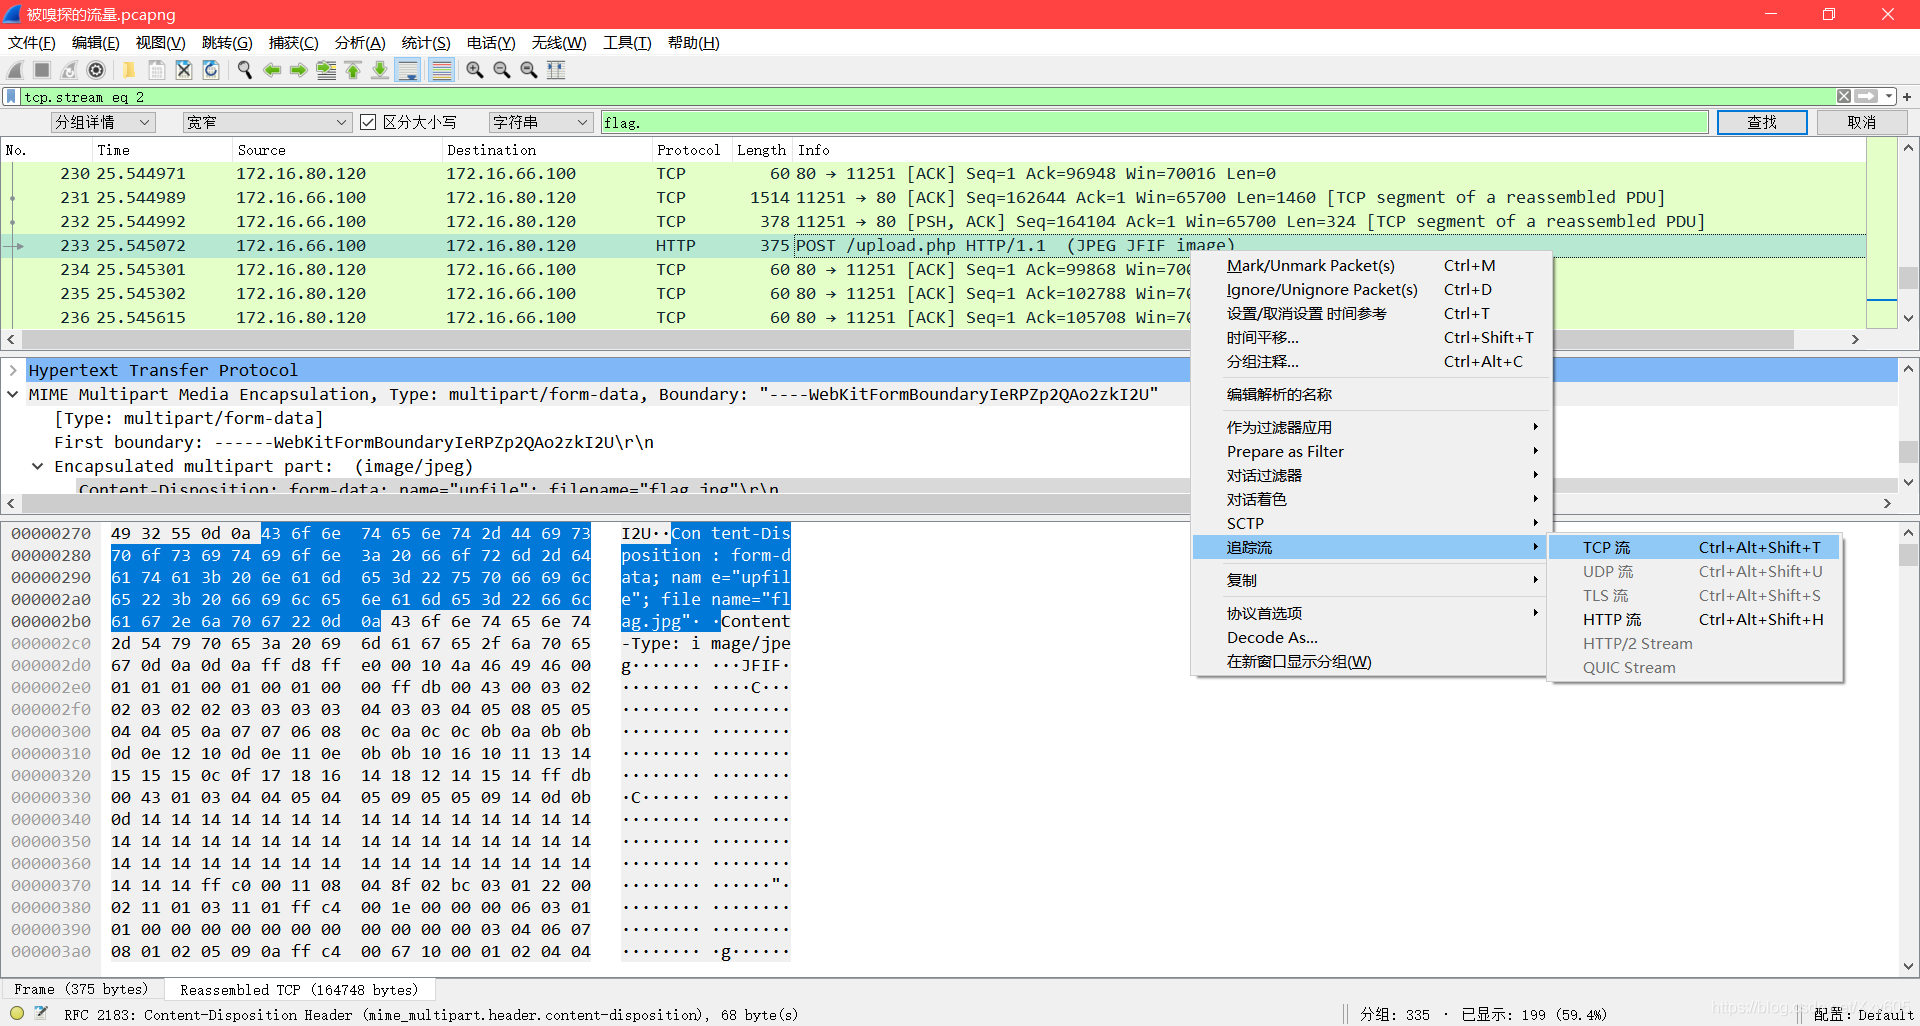
Task: Click the restart capture icon
Action: pos(69,70)
